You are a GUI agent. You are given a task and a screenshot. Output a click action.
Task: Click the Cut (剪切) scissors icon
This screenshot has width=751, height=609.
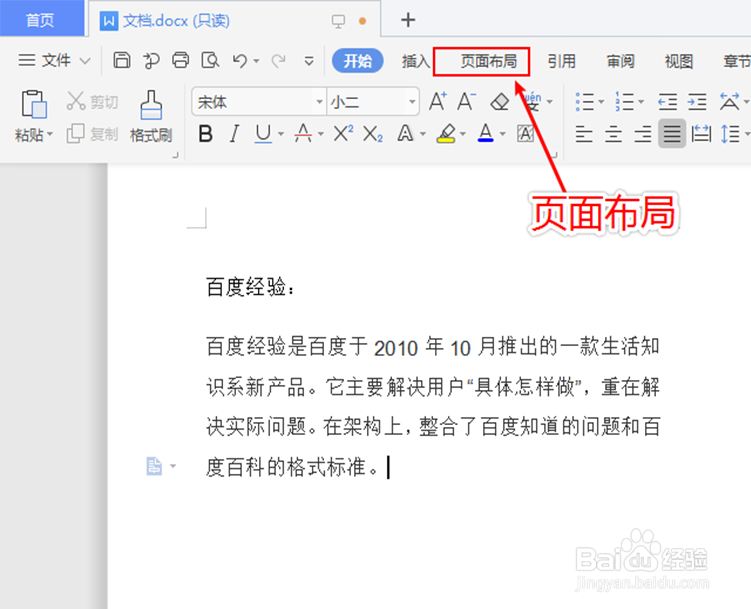[x=75, y=101]
